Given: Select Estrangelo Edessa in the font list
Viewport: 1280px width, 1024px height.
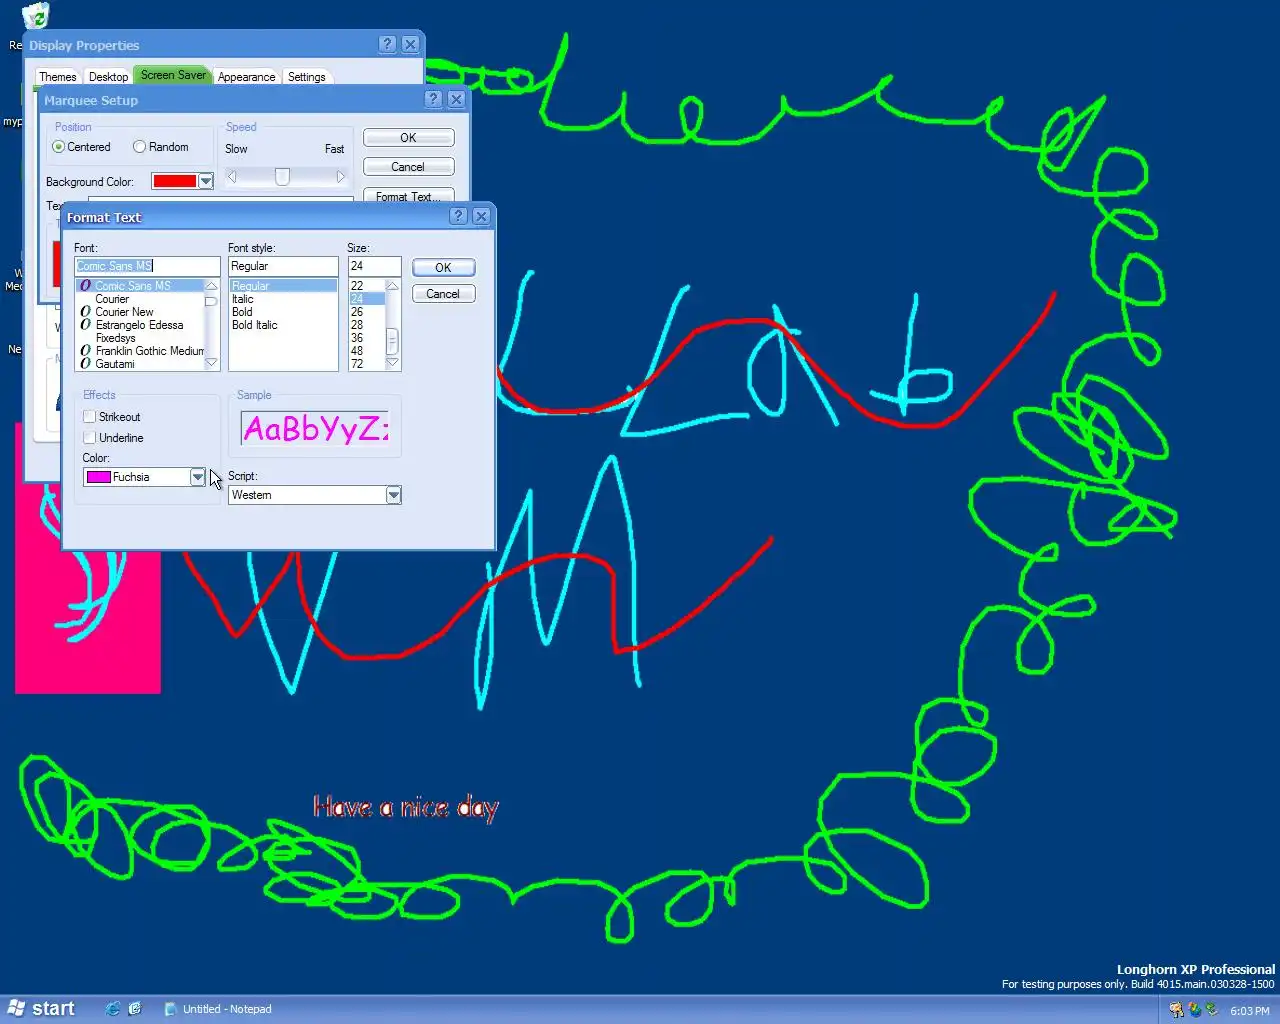Looking at the screenshot, I should pos(140,325).
